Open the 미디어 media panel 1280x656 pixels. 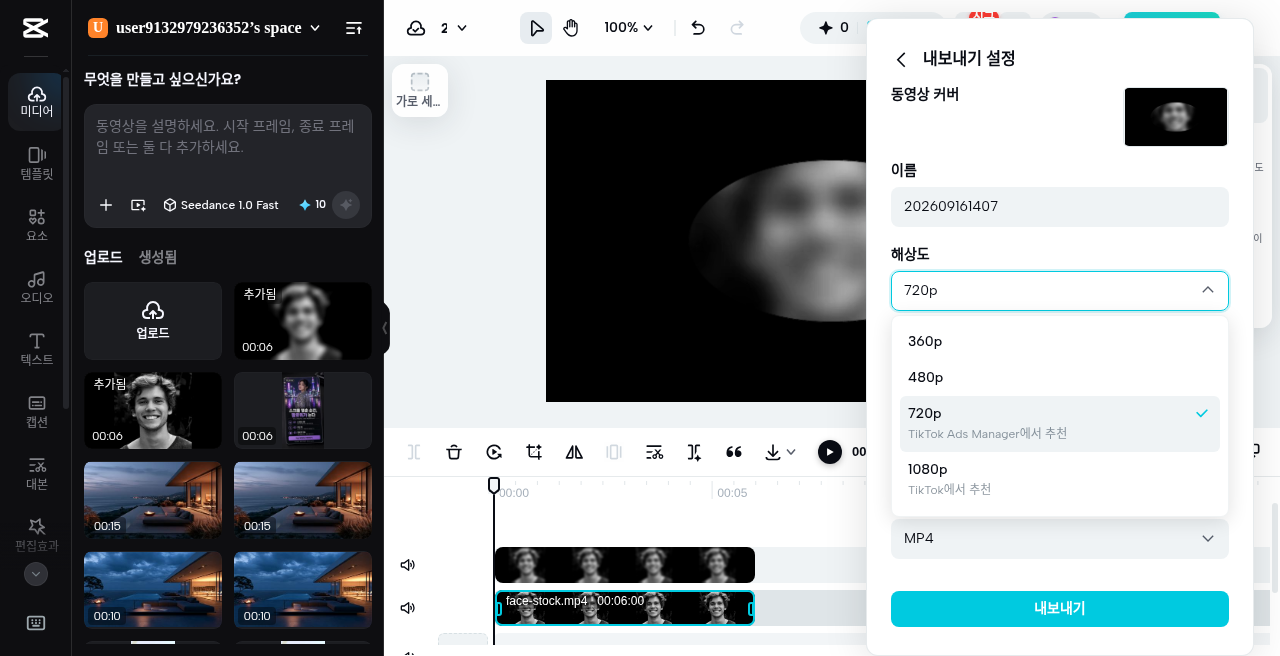[36, 102]
